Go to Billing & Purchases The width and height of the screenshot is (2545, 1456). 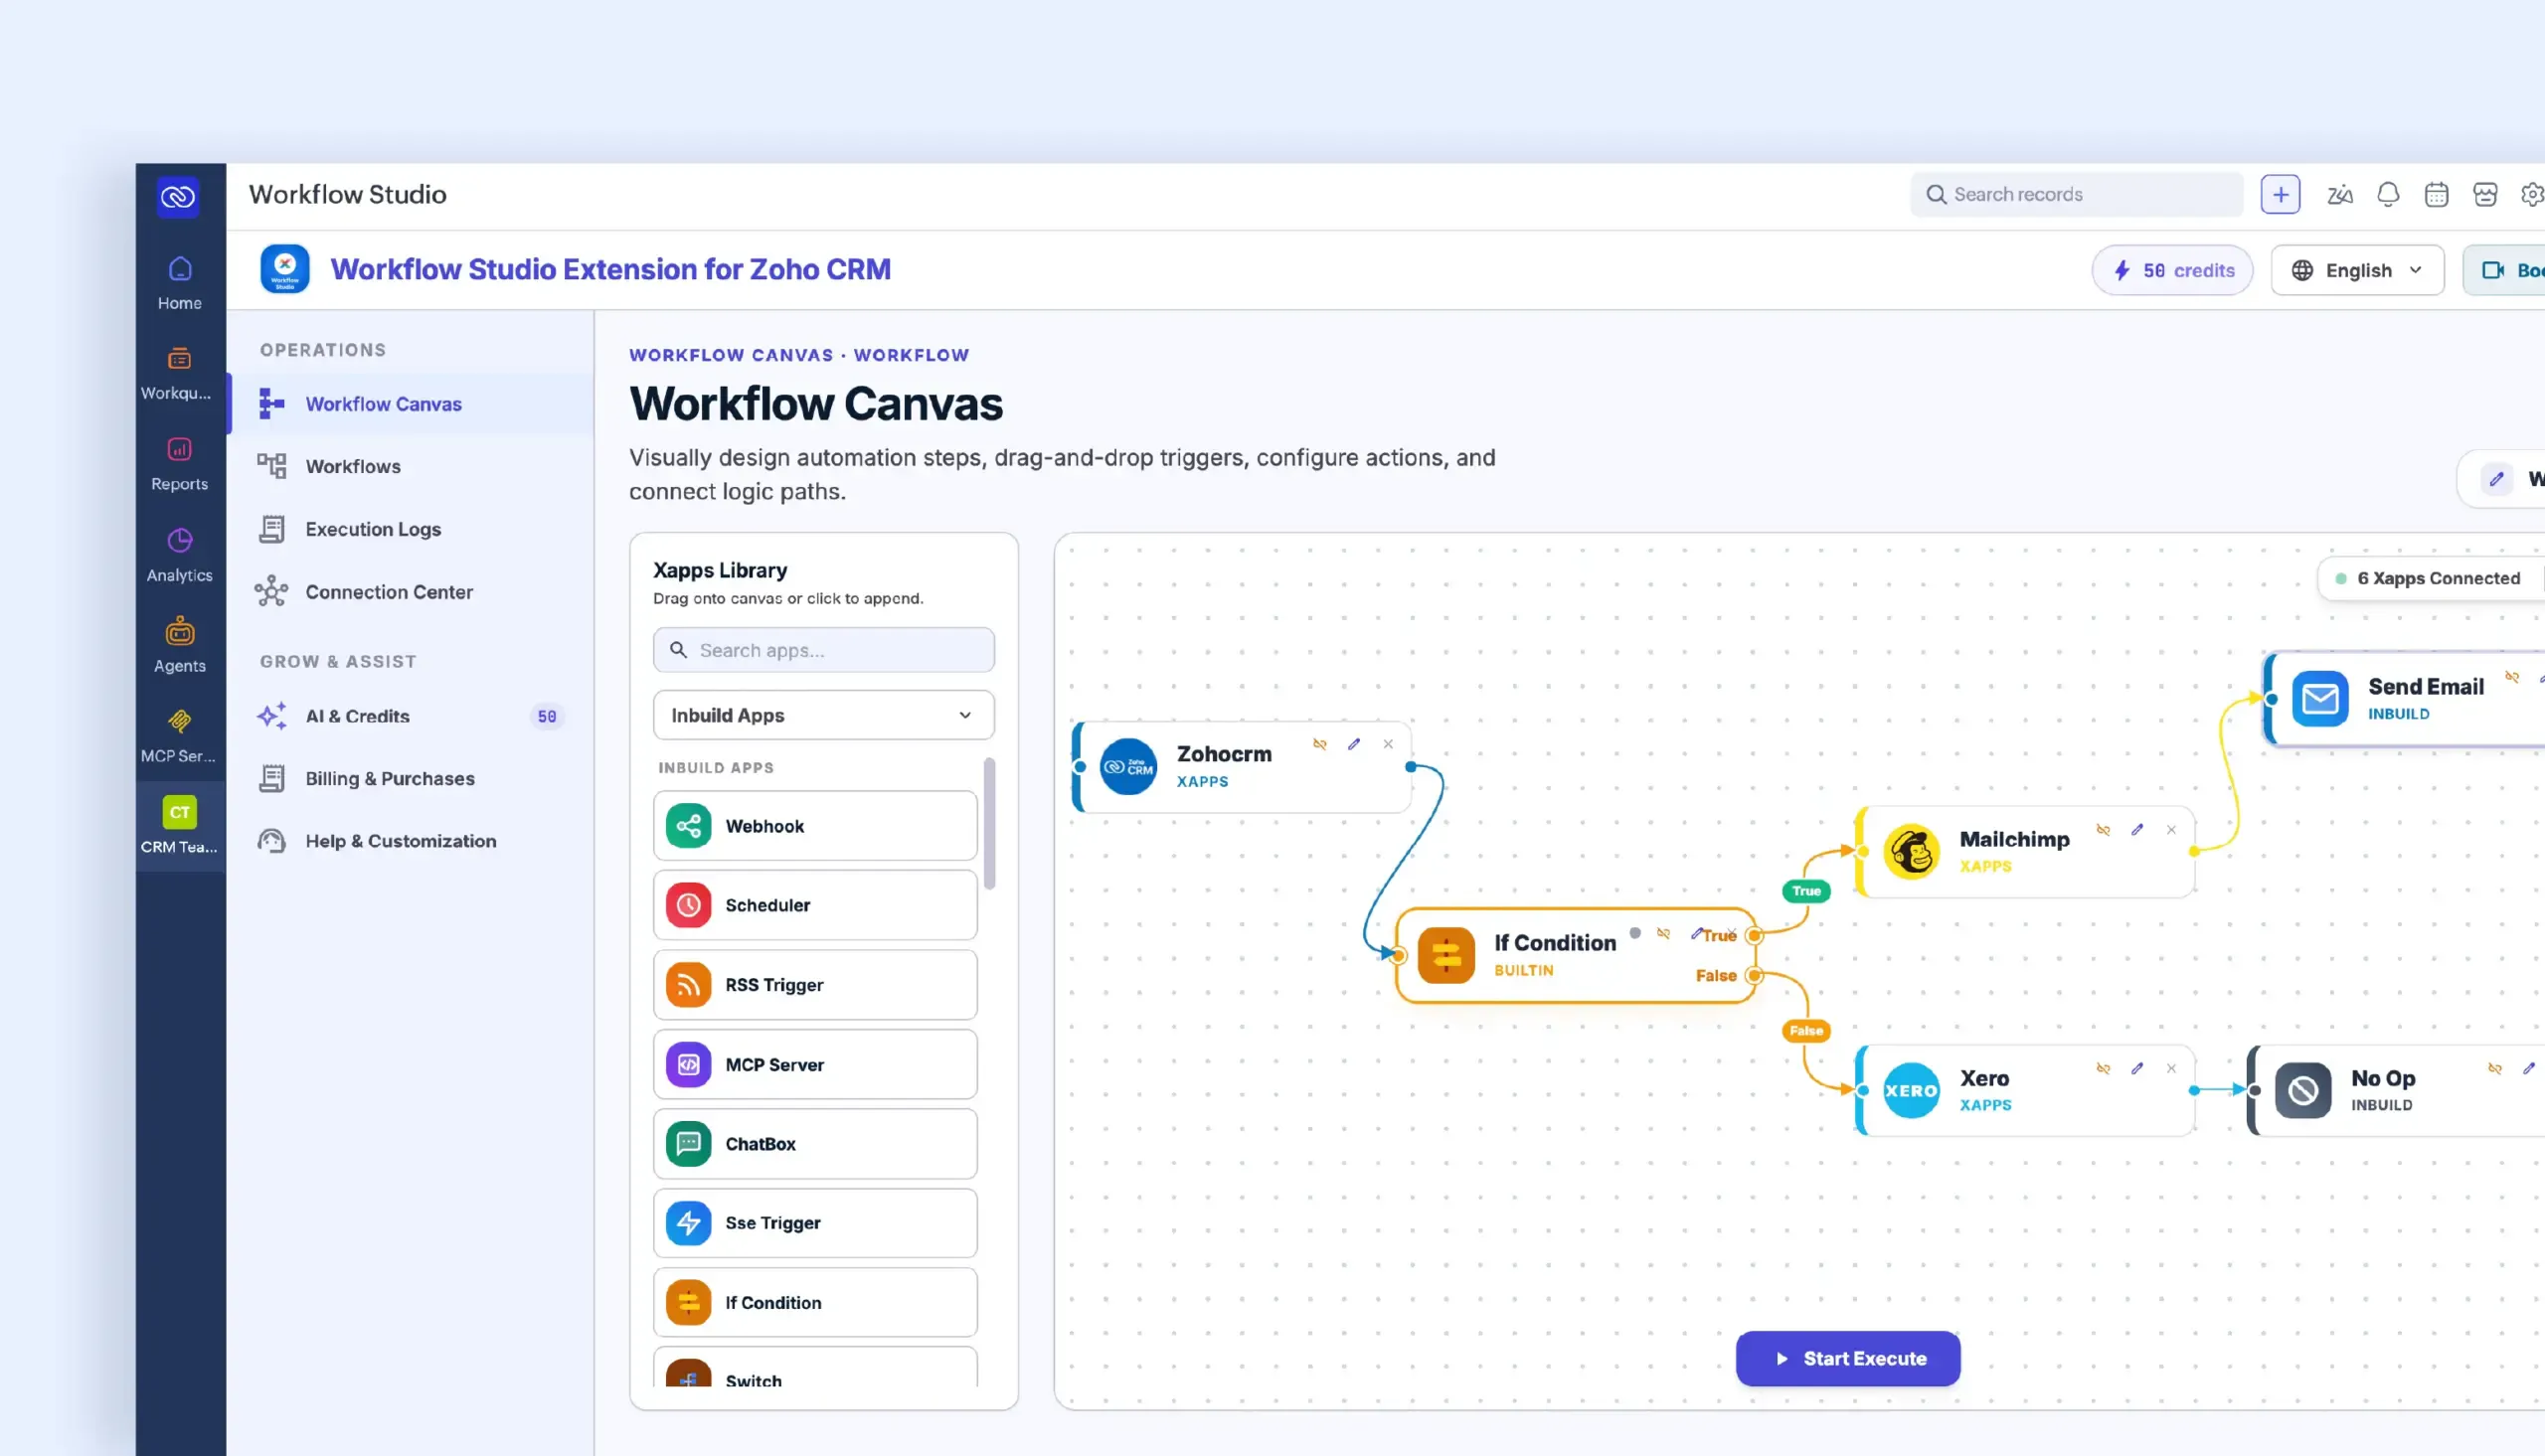pos(411,778)
